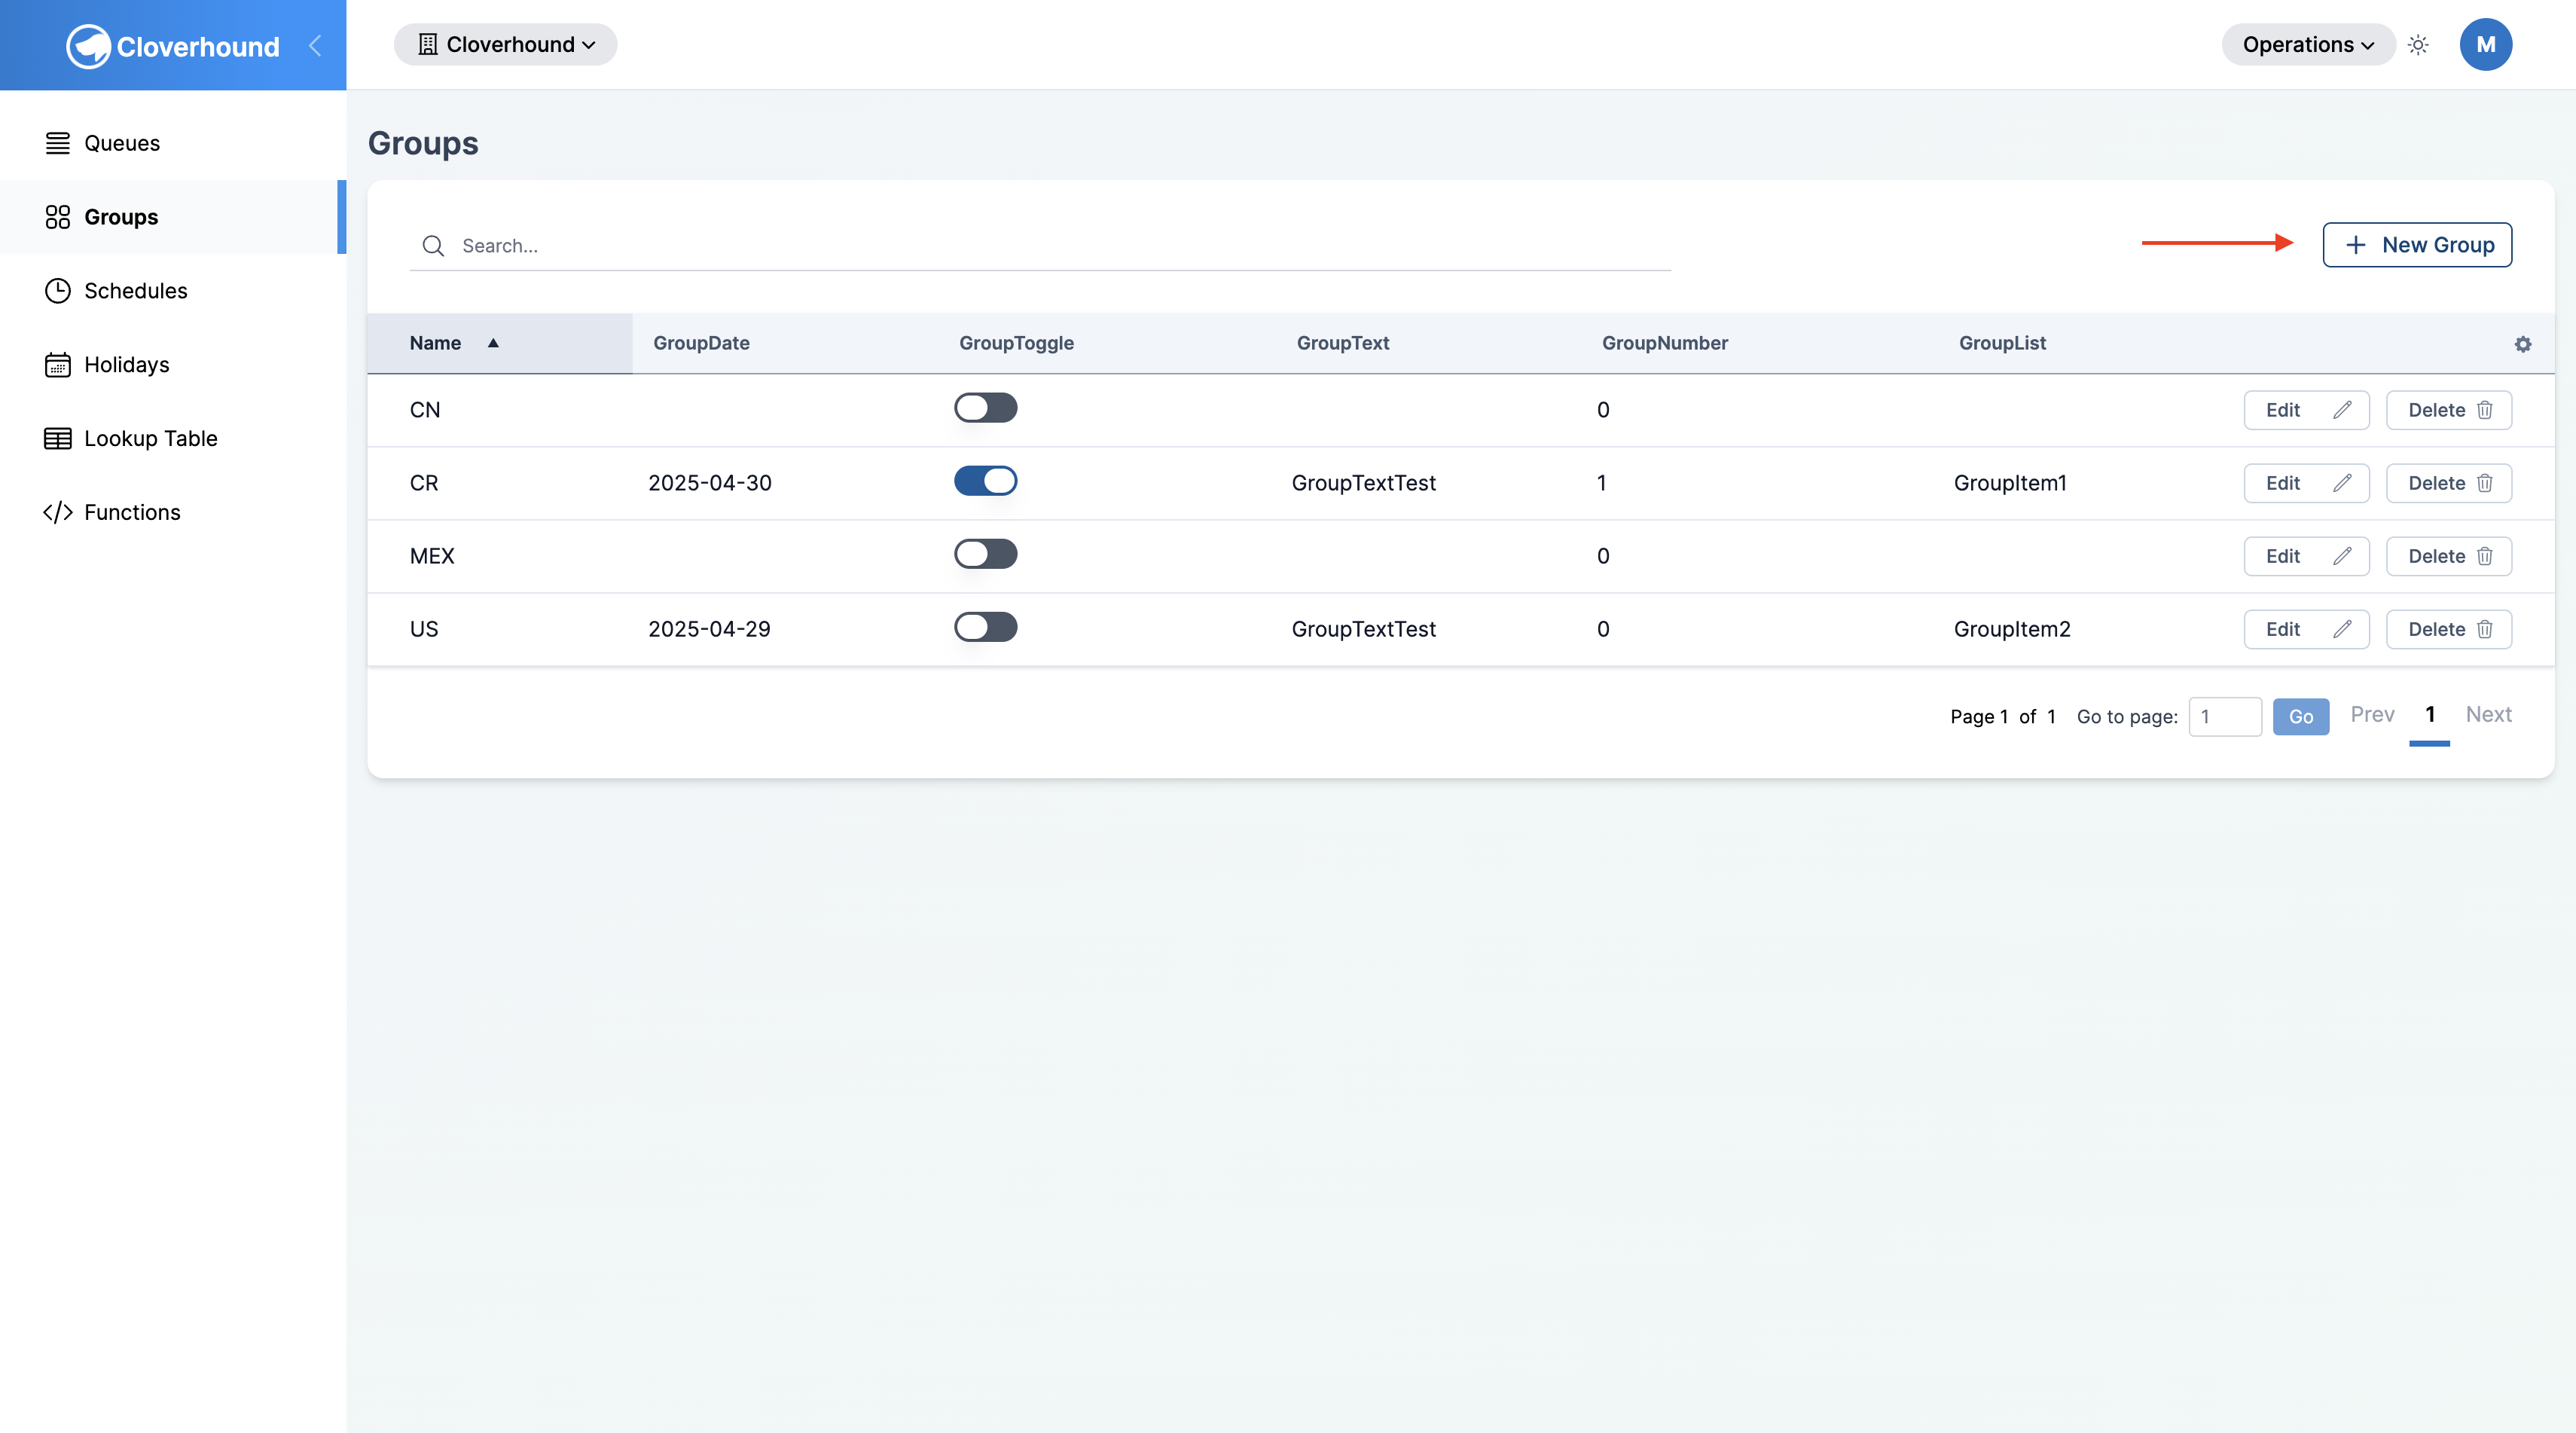Viewport: 2576px width, 1433px height.
Task: Click the Prev page link
Action: 2372,714
